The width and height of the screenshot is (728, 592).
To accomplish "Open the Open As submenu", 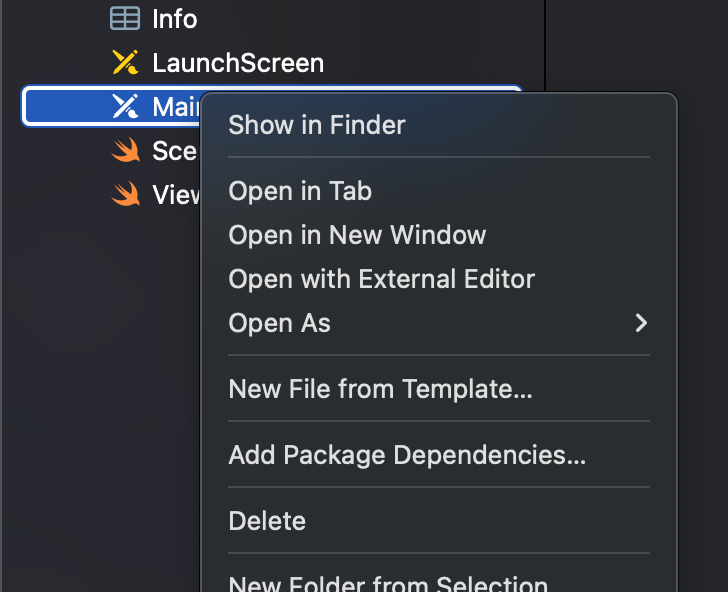I will pyautogui.click(x=439, y=323).
